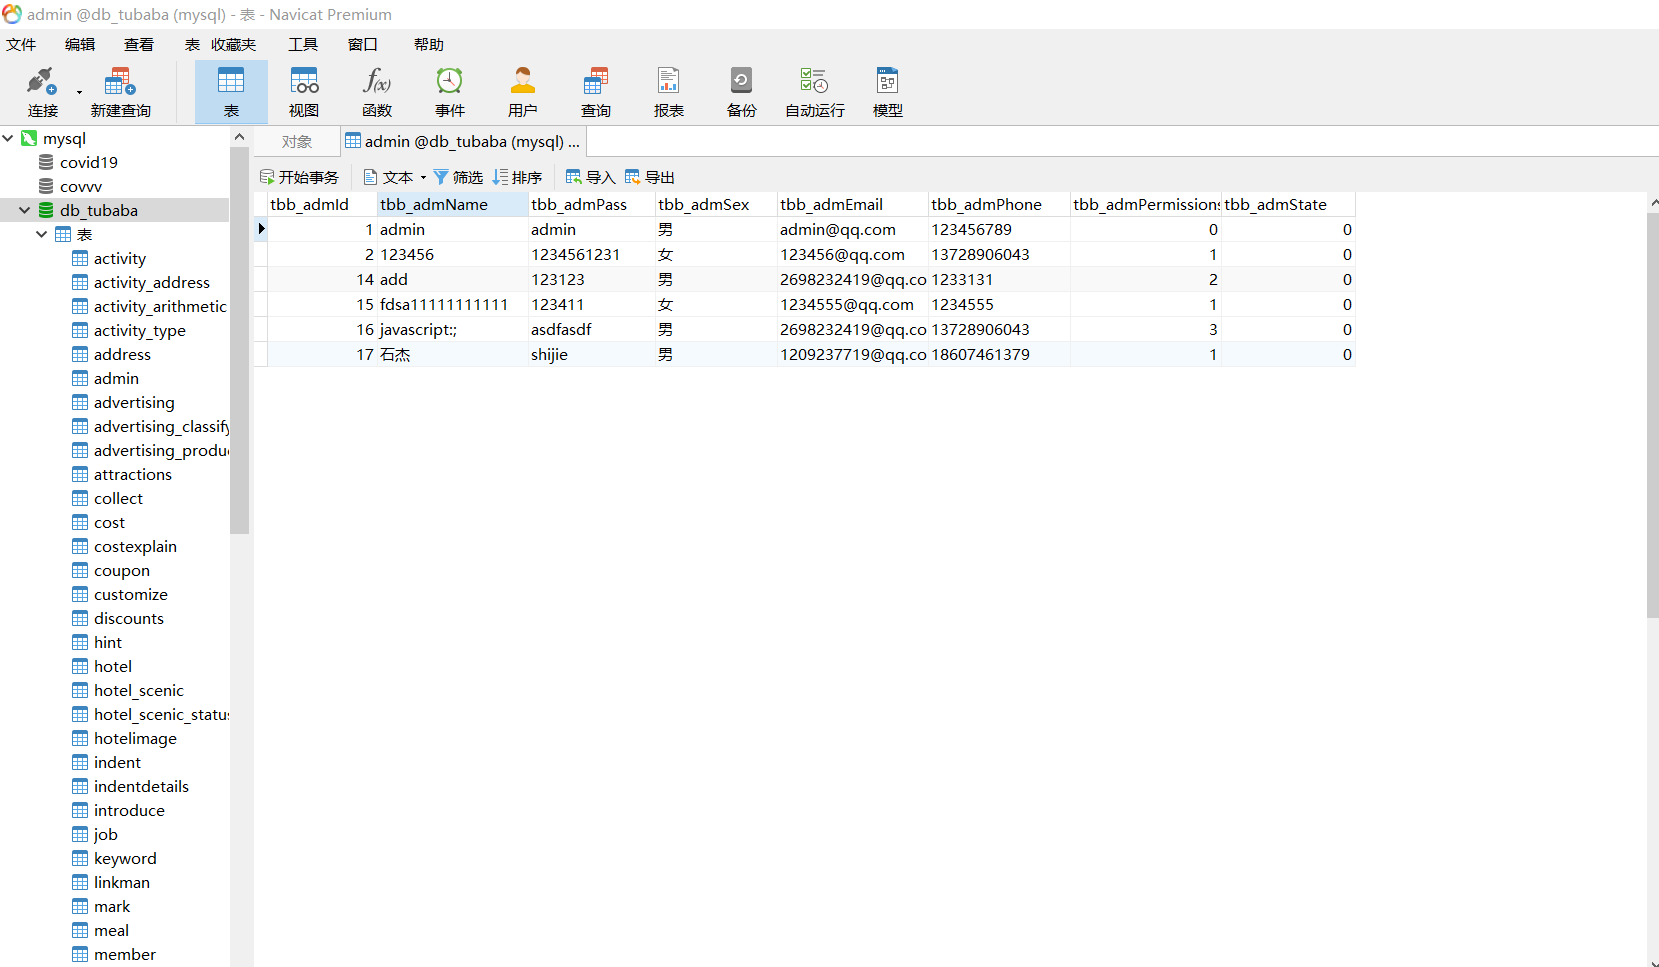Click the tree panel scroll-up arrow

[239, 137]
